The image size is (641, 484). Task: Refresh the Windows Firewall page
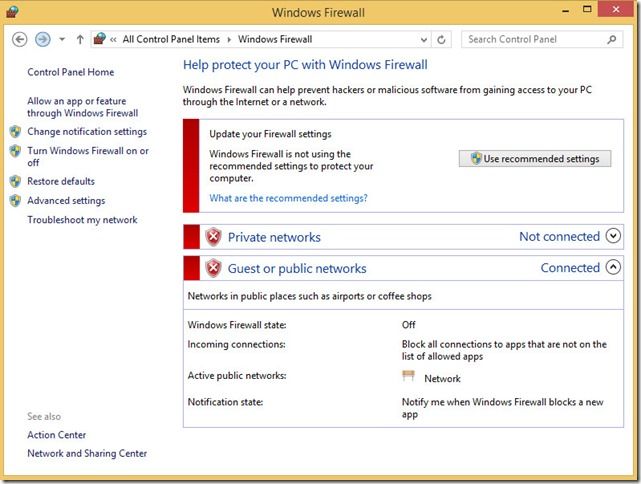tap(441, 40)
